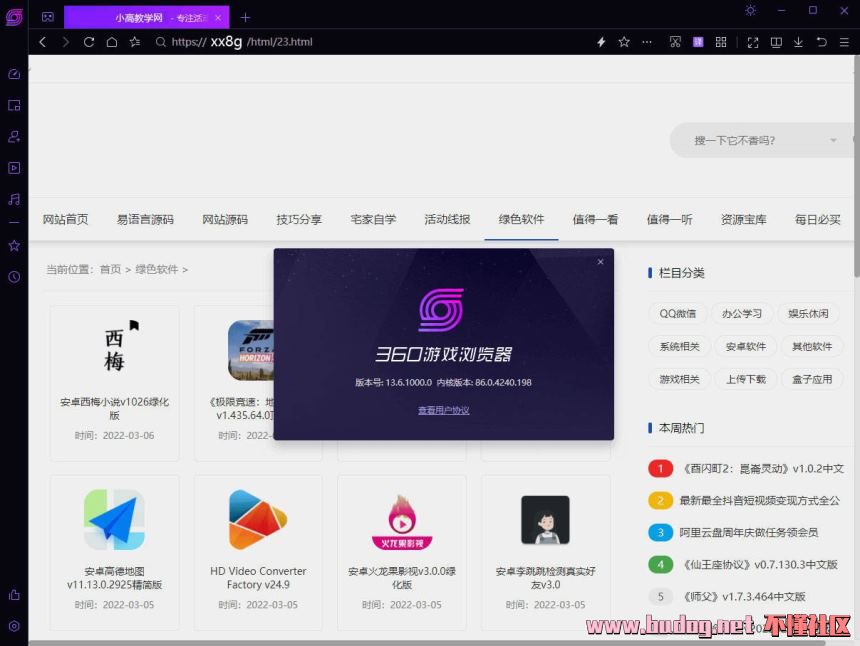The width and height of the screenshot is (860, 646).
Task: Open the three-dot more options in address bar
Action: pyautogui.click(x=647, y=42)
